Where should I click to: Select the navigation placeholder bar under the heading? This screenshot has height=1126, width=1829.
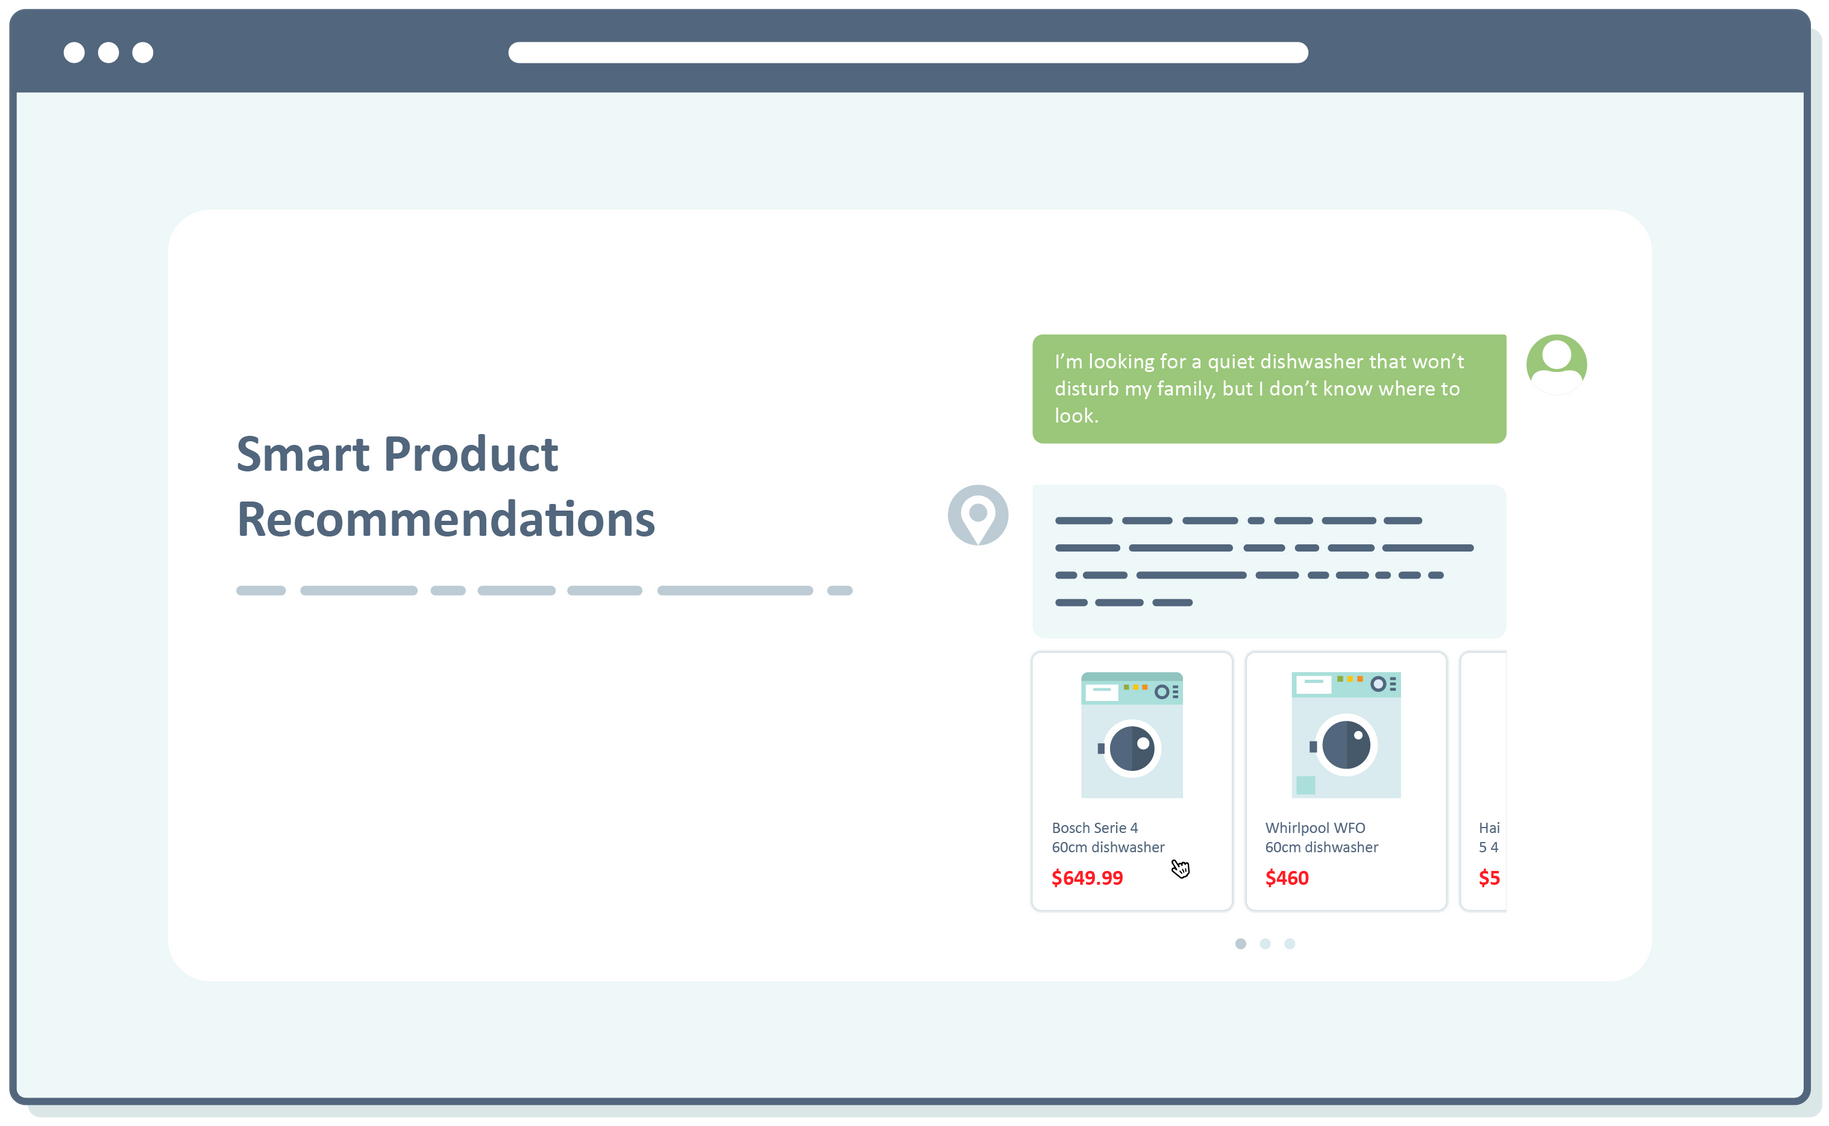(x=545, y=590)
